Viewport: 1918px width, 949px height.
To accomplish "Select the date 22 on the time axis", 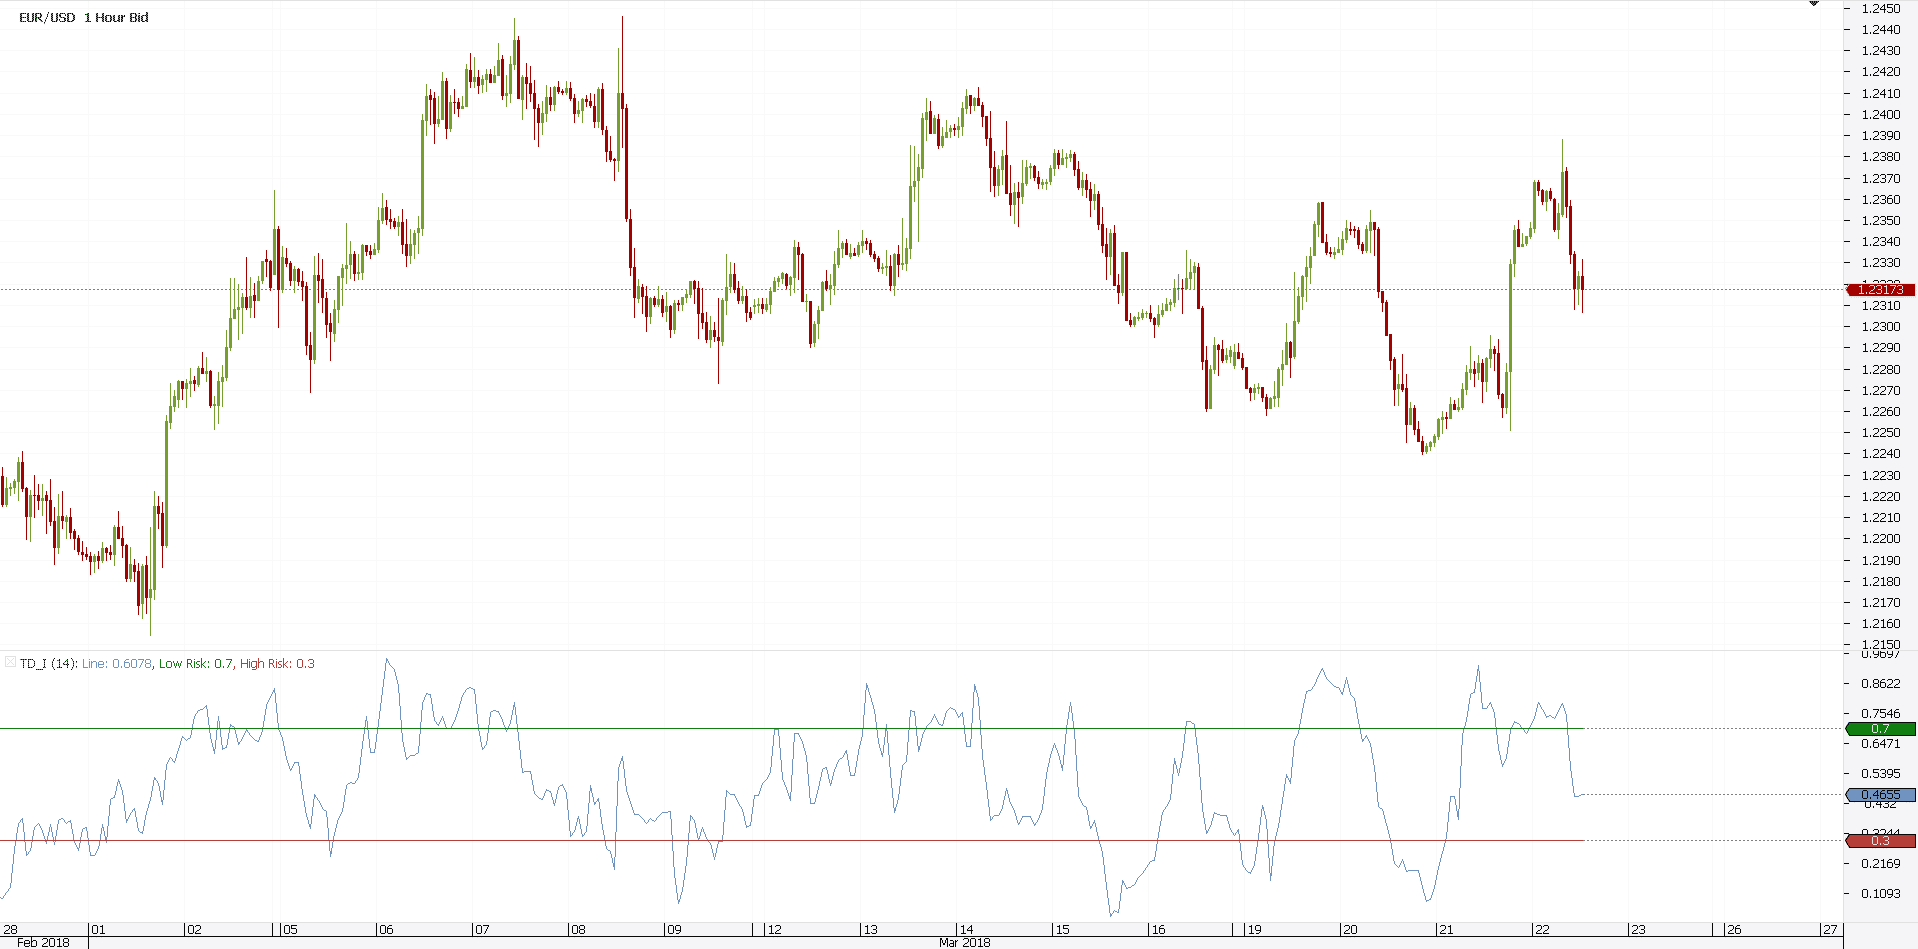I will click(1541, 929).
